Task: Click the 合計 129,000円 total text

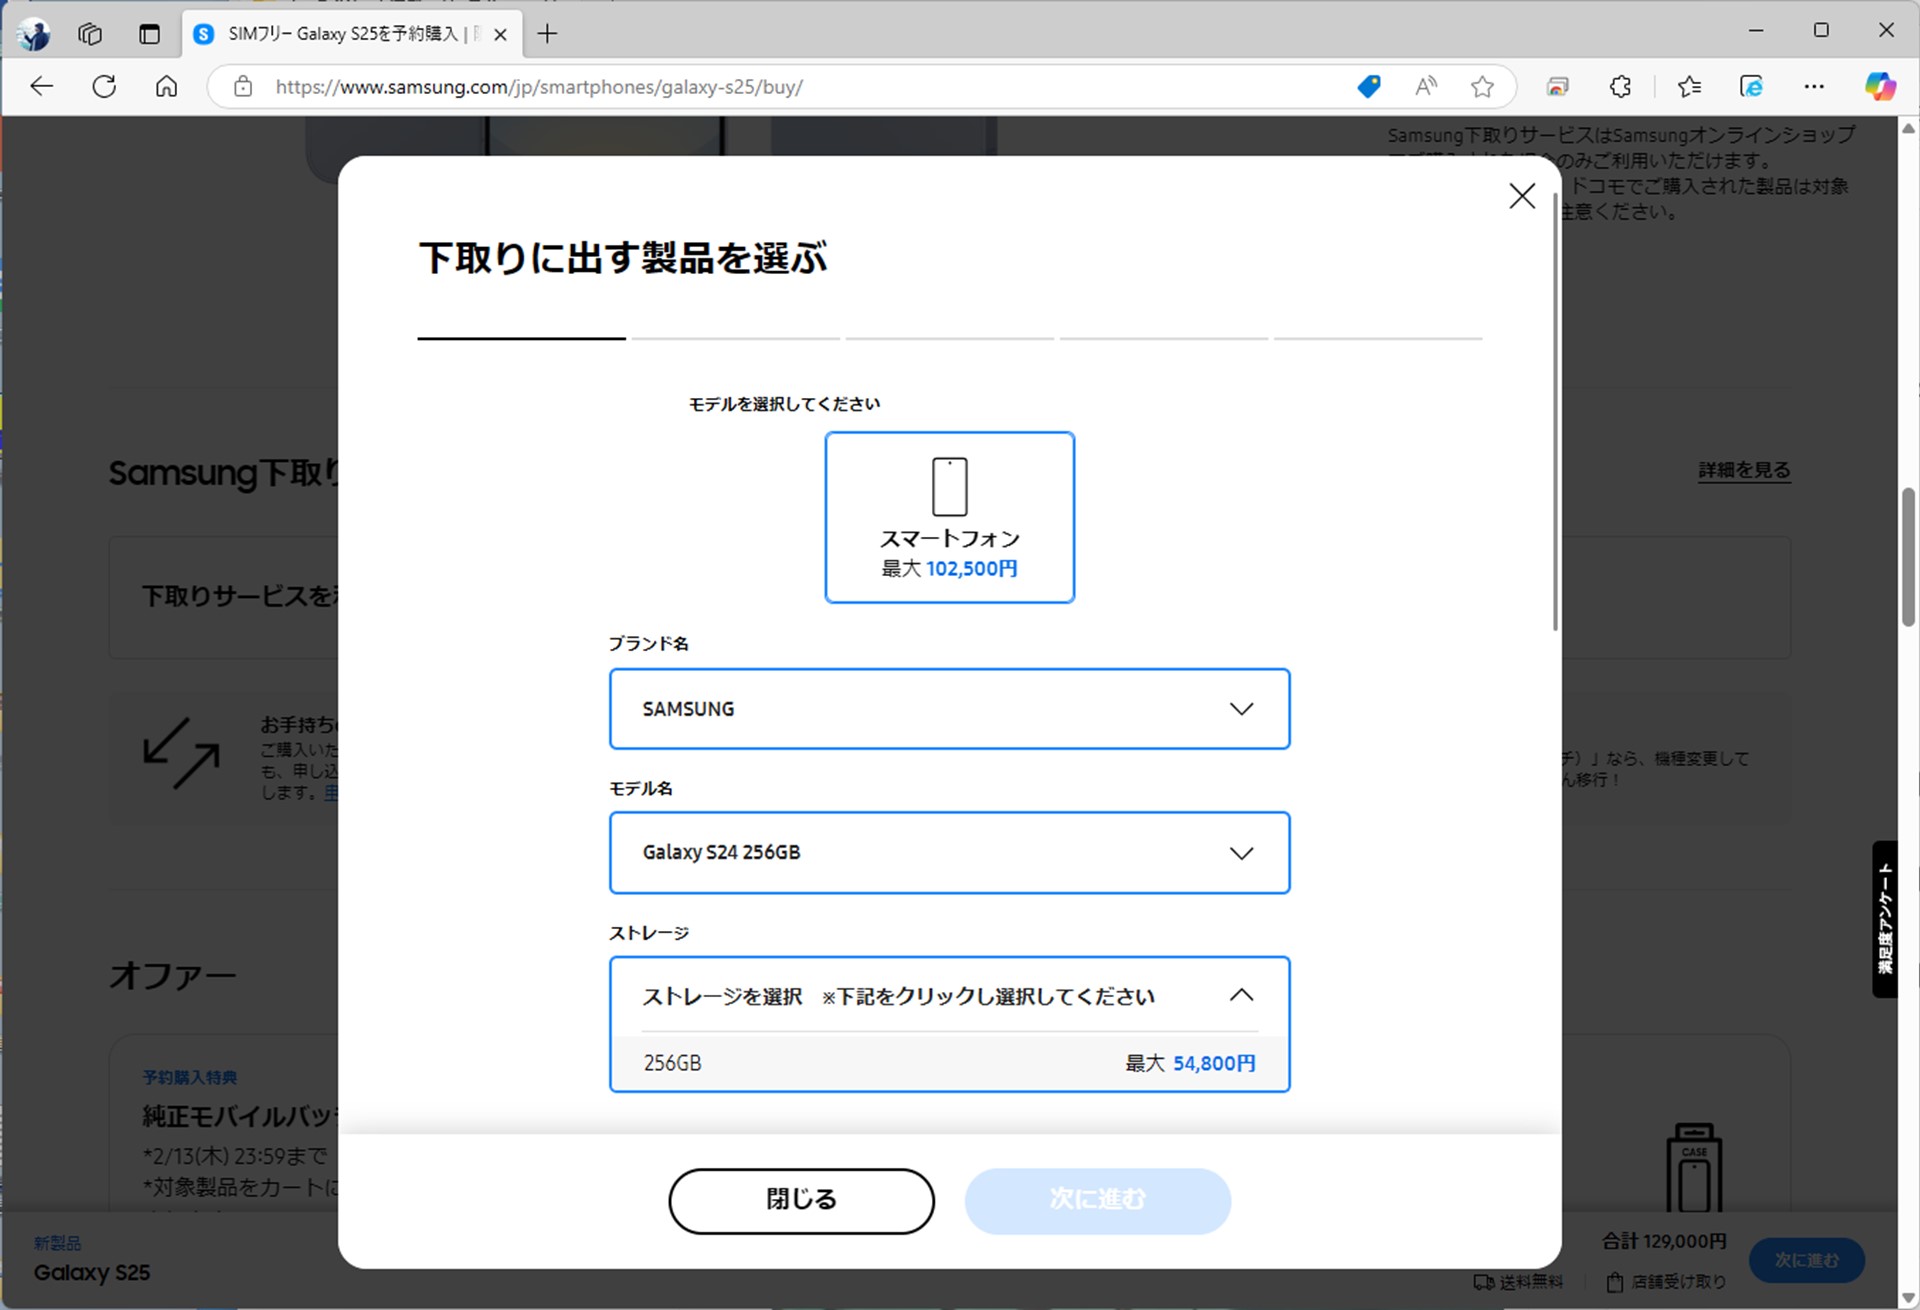Action: pyautogui.click(x=1664, y=1241)
